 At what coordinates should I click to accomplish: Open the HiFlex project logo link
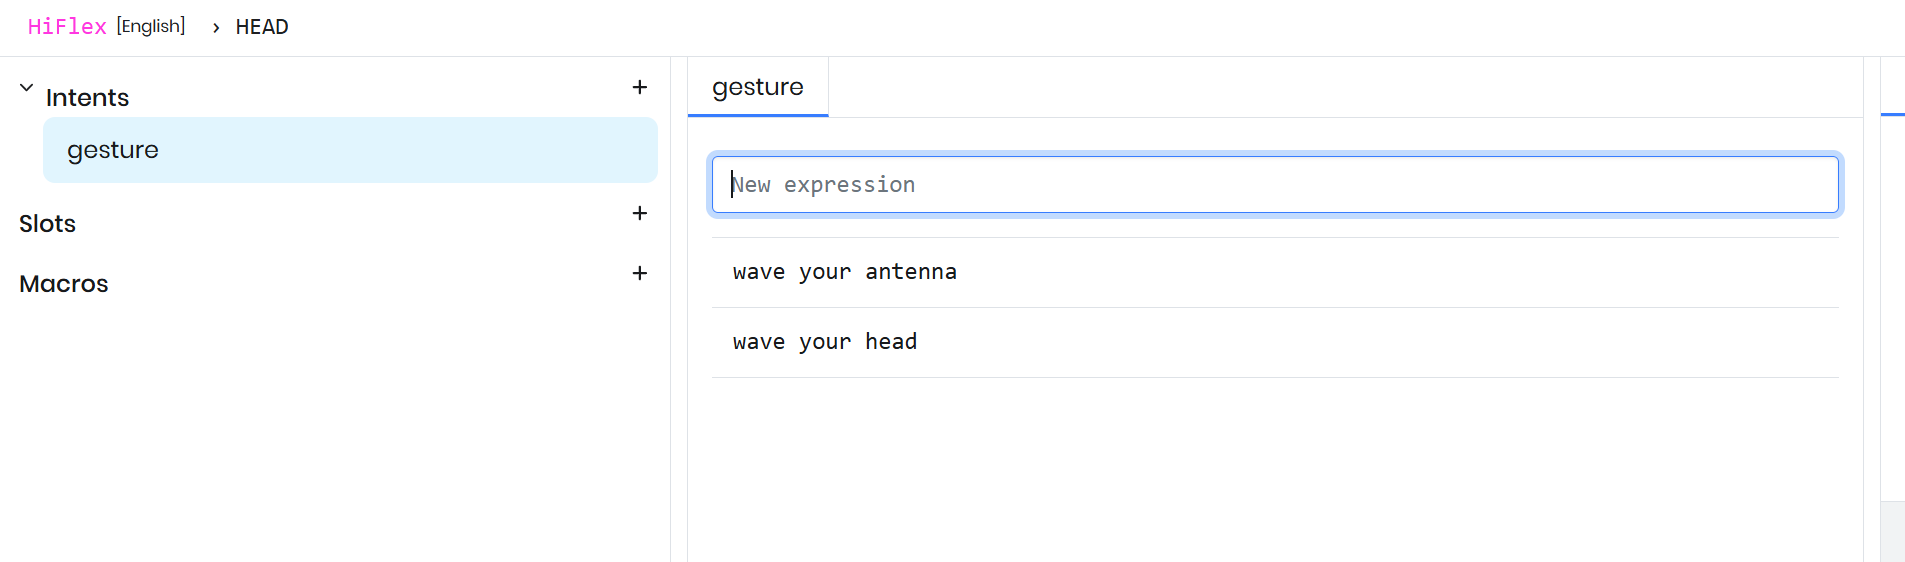[67, 27]
